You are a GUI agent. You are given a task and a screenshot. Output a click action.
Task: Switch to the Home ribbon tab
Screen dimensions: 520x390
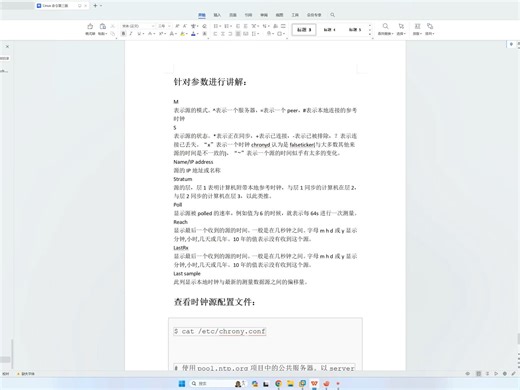click(x=202, y=15)
